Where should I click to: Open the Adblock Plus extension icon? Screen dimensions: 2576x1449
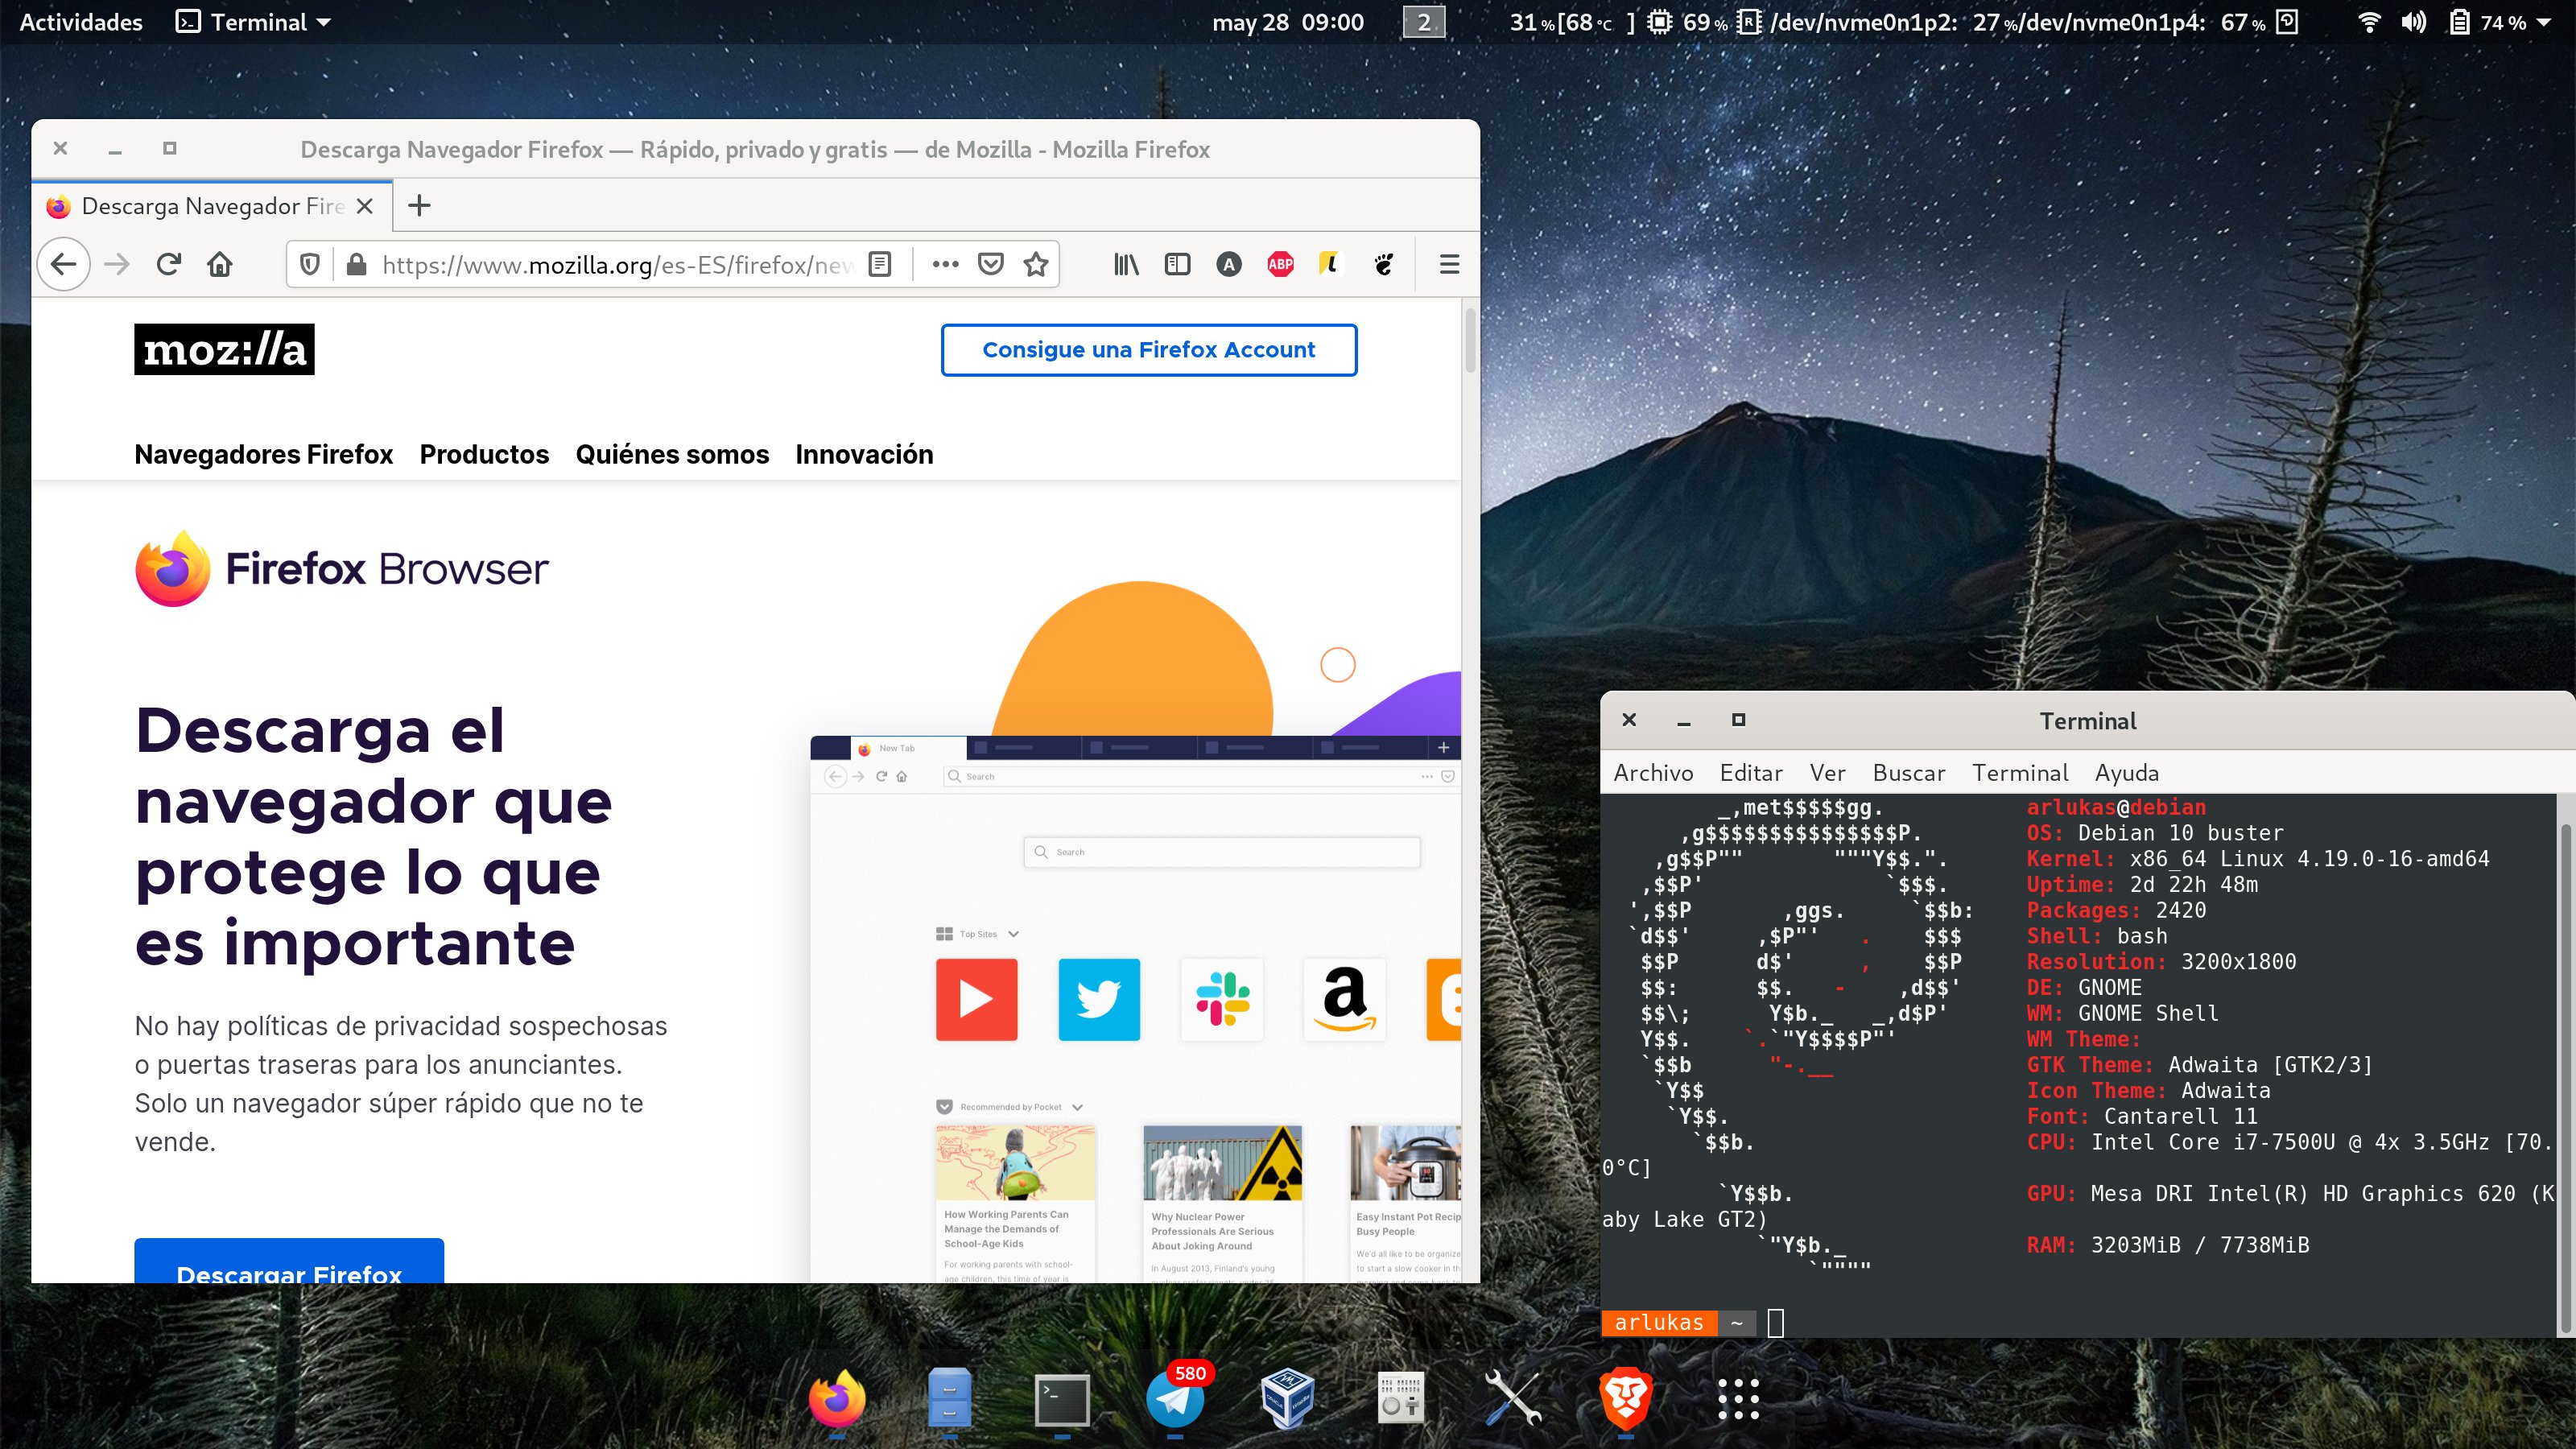1280,264
